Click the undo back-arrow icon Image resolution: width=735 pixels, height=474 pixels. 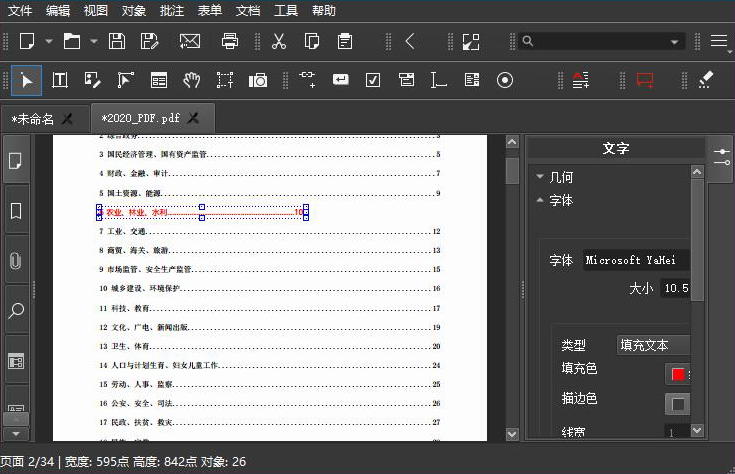(410, 41)
